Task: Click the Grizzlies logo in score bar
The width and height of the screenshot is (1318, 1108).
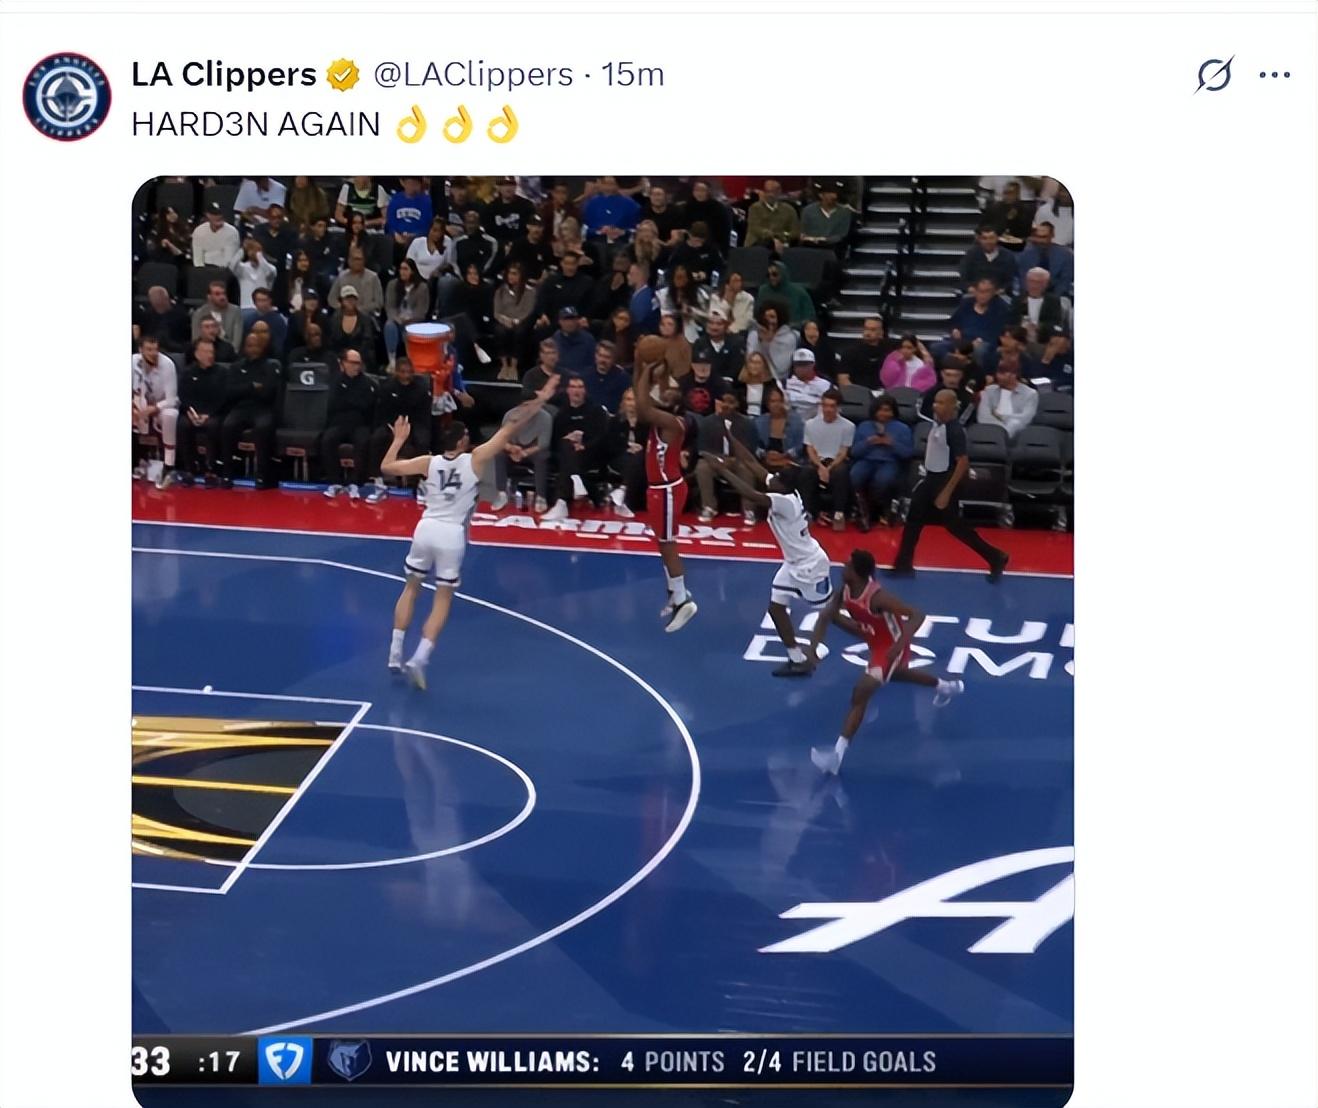Action: [349, 1061]
